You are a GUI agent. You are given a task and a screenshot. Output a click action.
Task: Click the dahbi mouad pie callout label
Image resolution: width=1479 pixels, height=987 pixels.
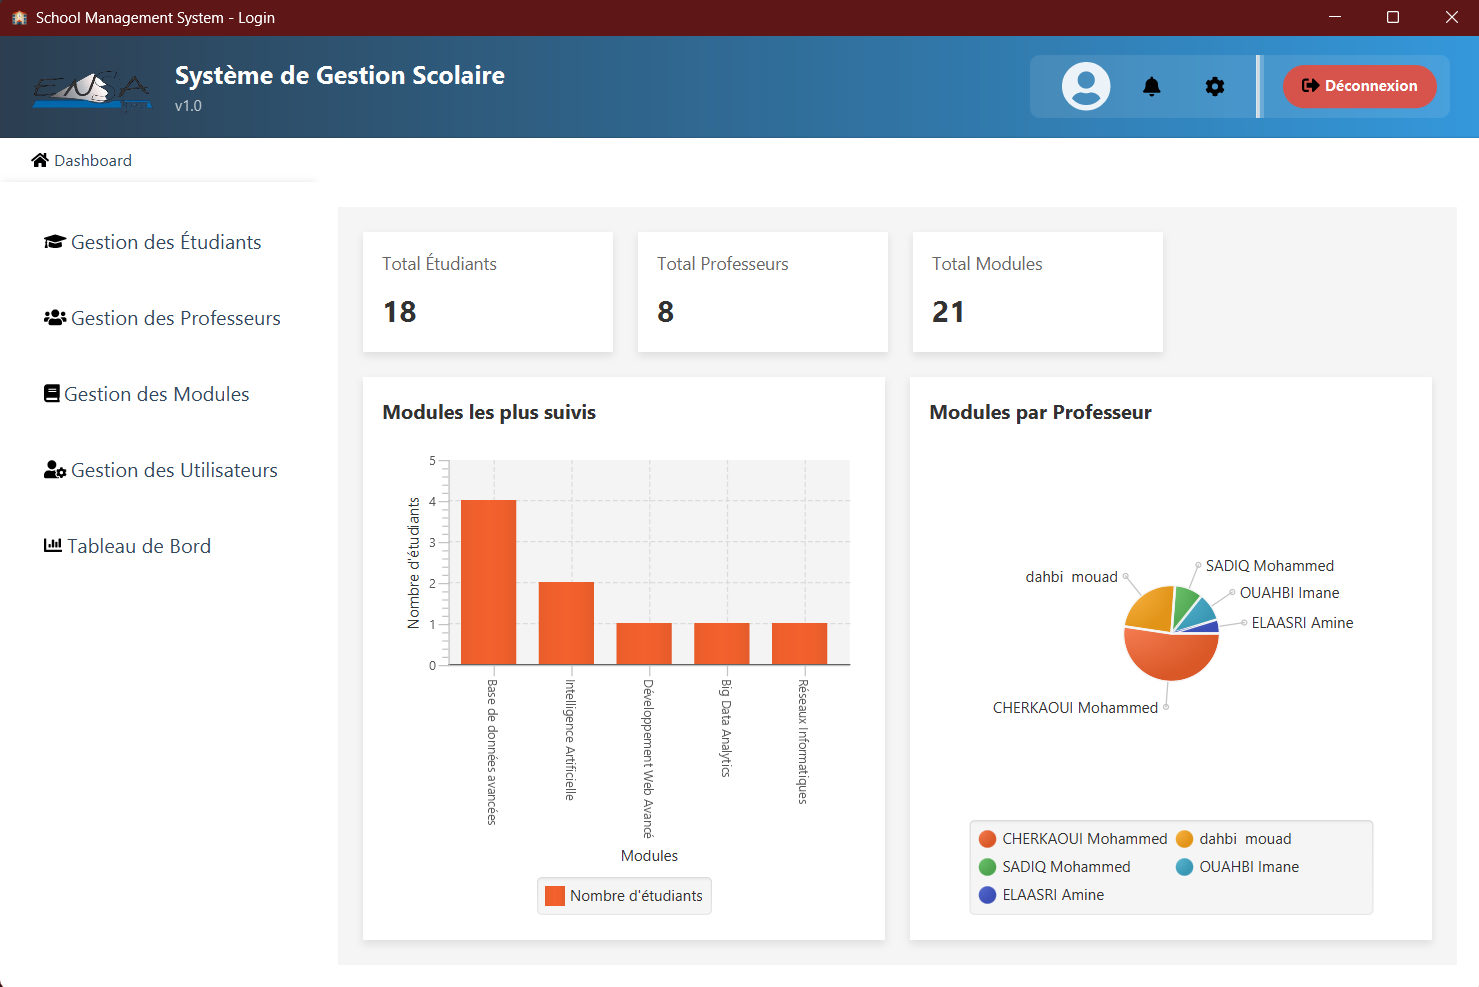click(1071, 577)
